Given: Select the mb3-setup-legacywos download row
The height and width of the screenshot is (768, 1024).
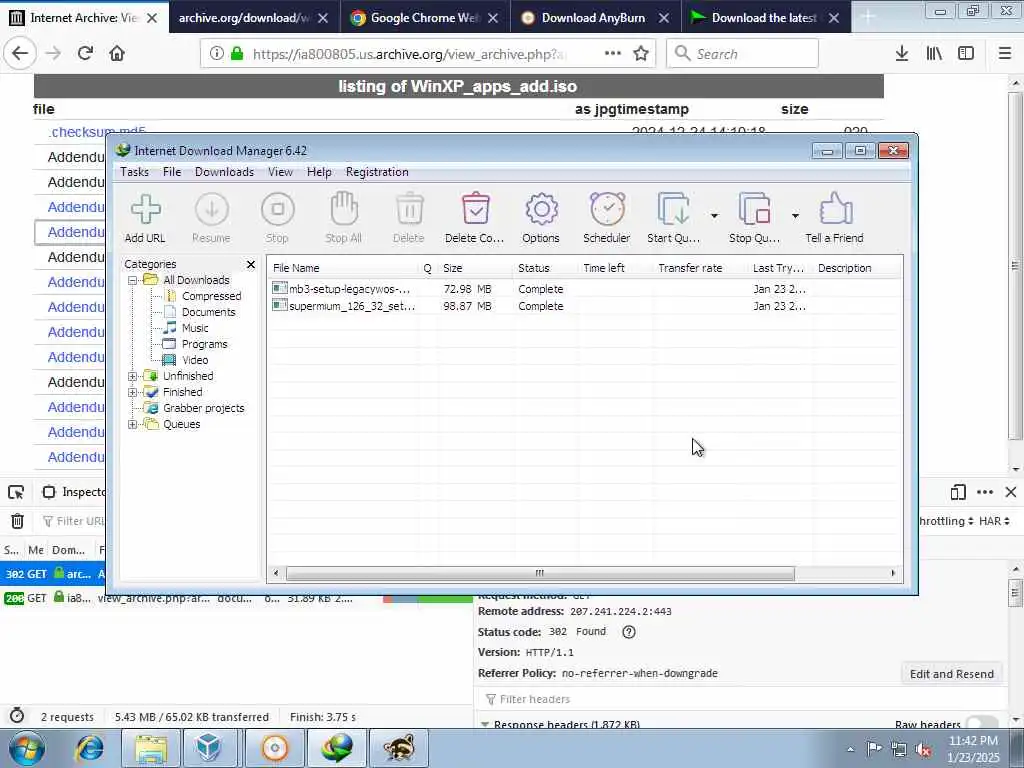Looking at the screenshot, I should click(584, 289).
